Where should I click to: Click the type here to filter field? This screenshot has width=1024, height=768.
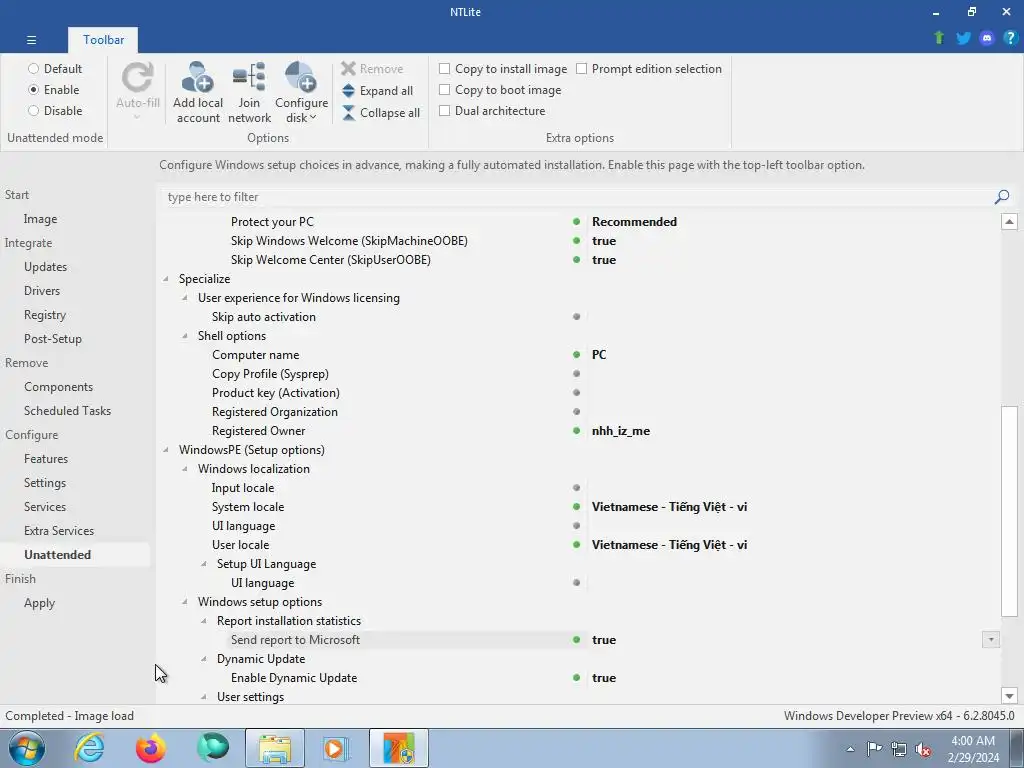578,197
